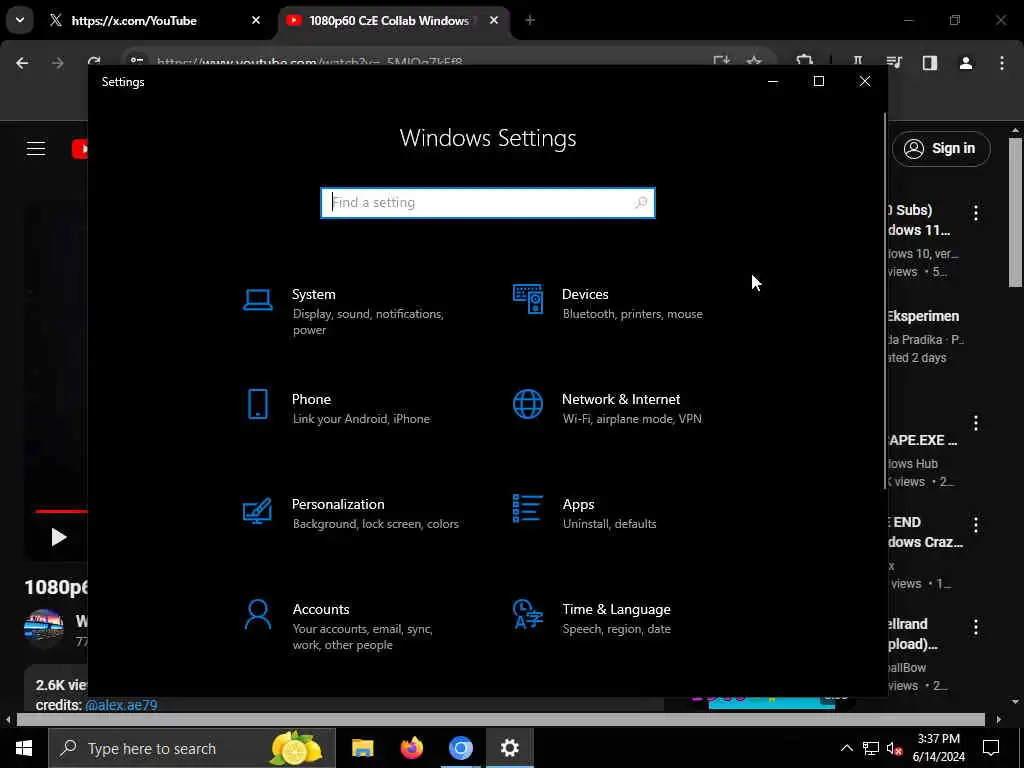Close the x.com/YouTube tab
Viewport: 1024px width, 768px height.
click(x=256, y=20)
